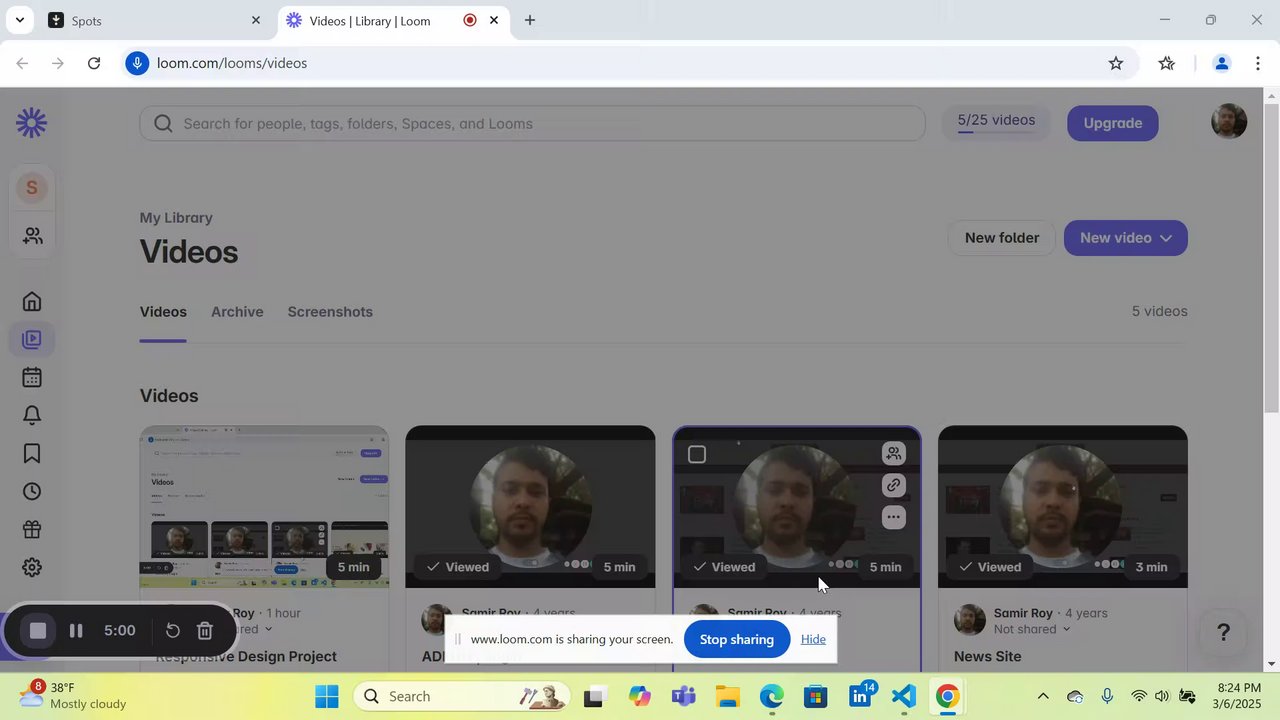Open Visual Studio Code from taskbar
Image resolution: width=1280 pixels, height=720 pixels.
click(903, 697)
